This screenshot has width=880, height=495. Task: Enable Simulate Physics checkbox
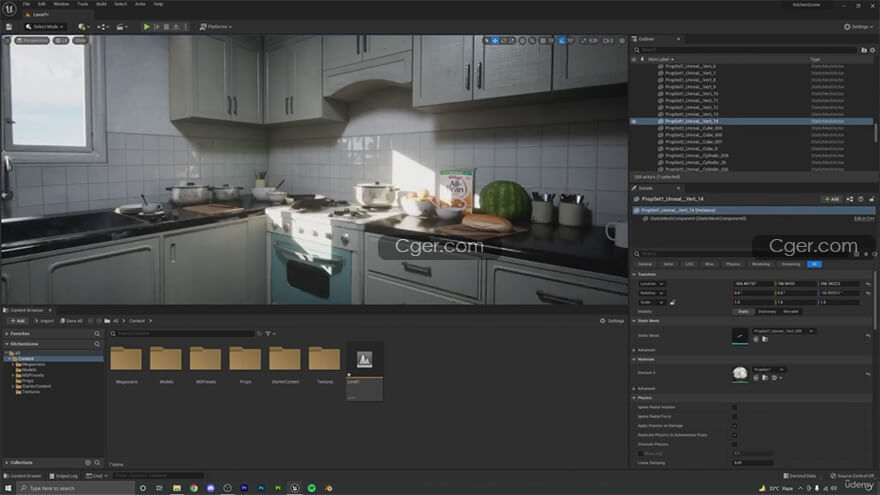pos(735,444)
